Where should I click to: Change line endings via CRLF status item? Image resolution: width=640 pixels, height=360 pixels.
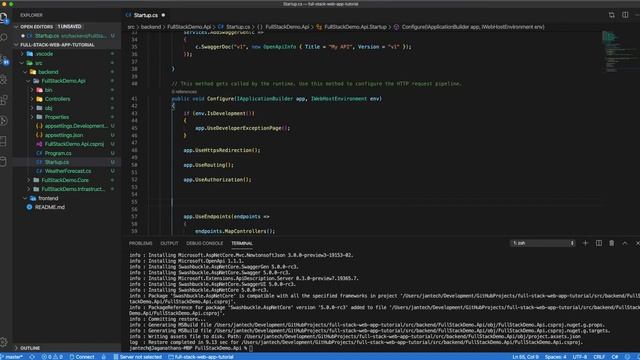[x=599, y=357]
